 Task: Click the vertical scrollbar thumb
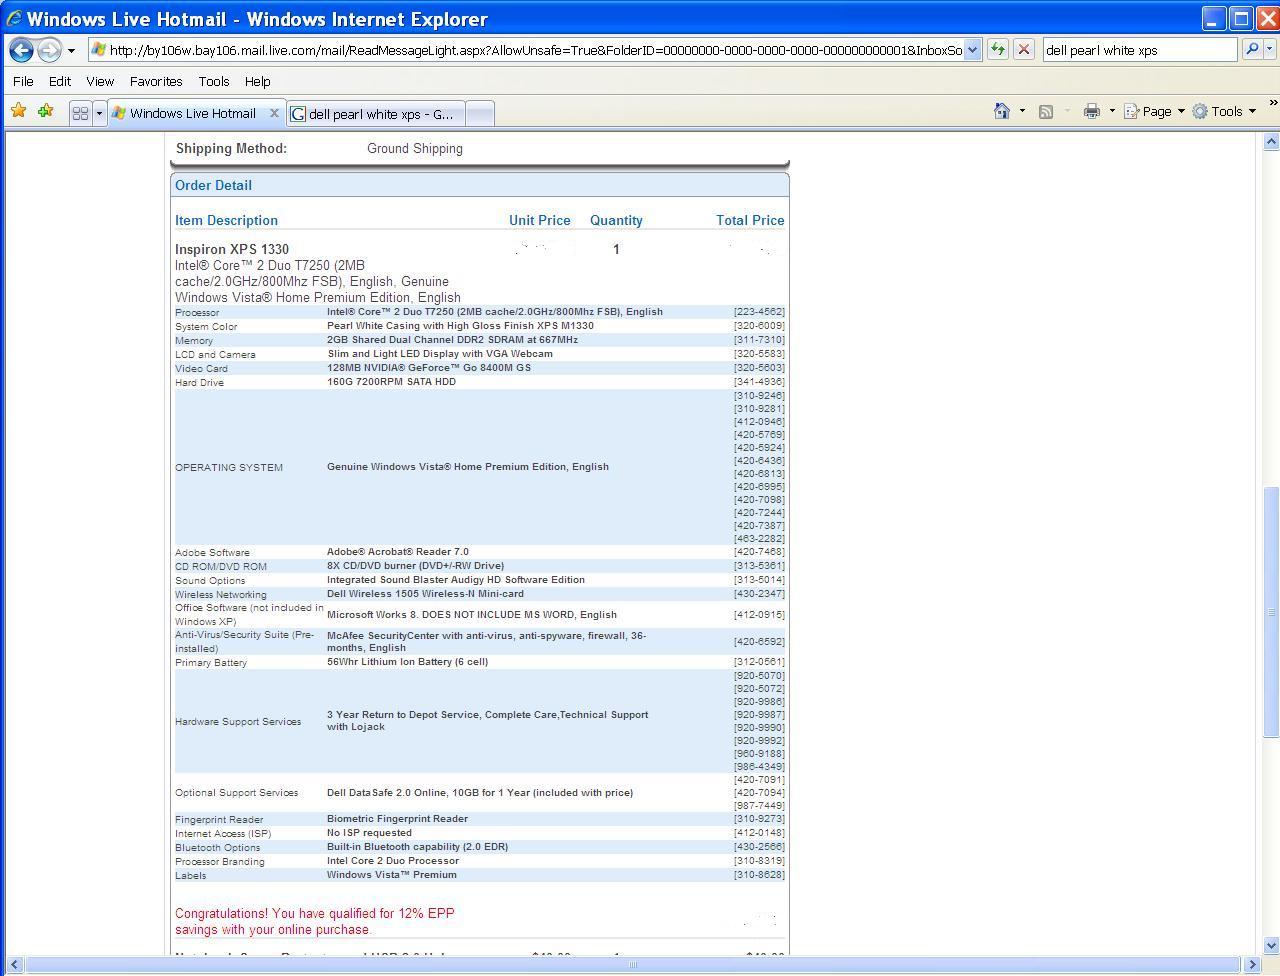(1271, 612)
